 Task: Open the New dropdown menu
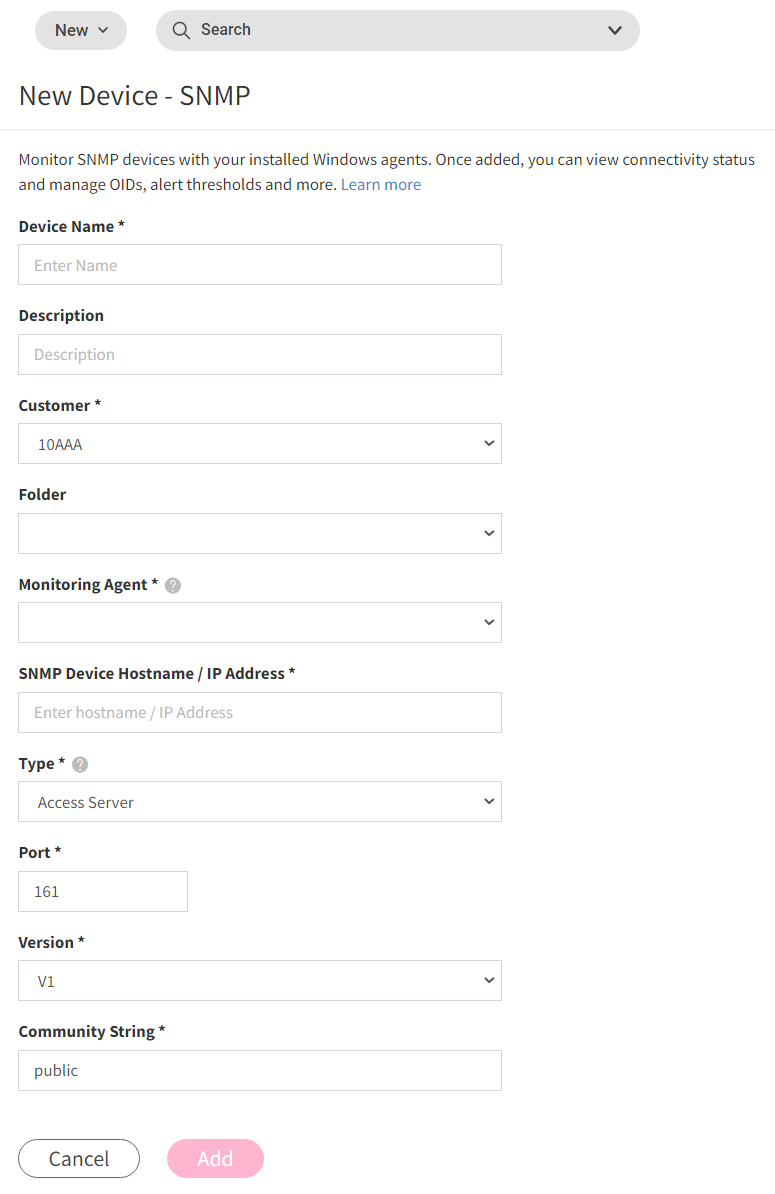tap(81, 30)
